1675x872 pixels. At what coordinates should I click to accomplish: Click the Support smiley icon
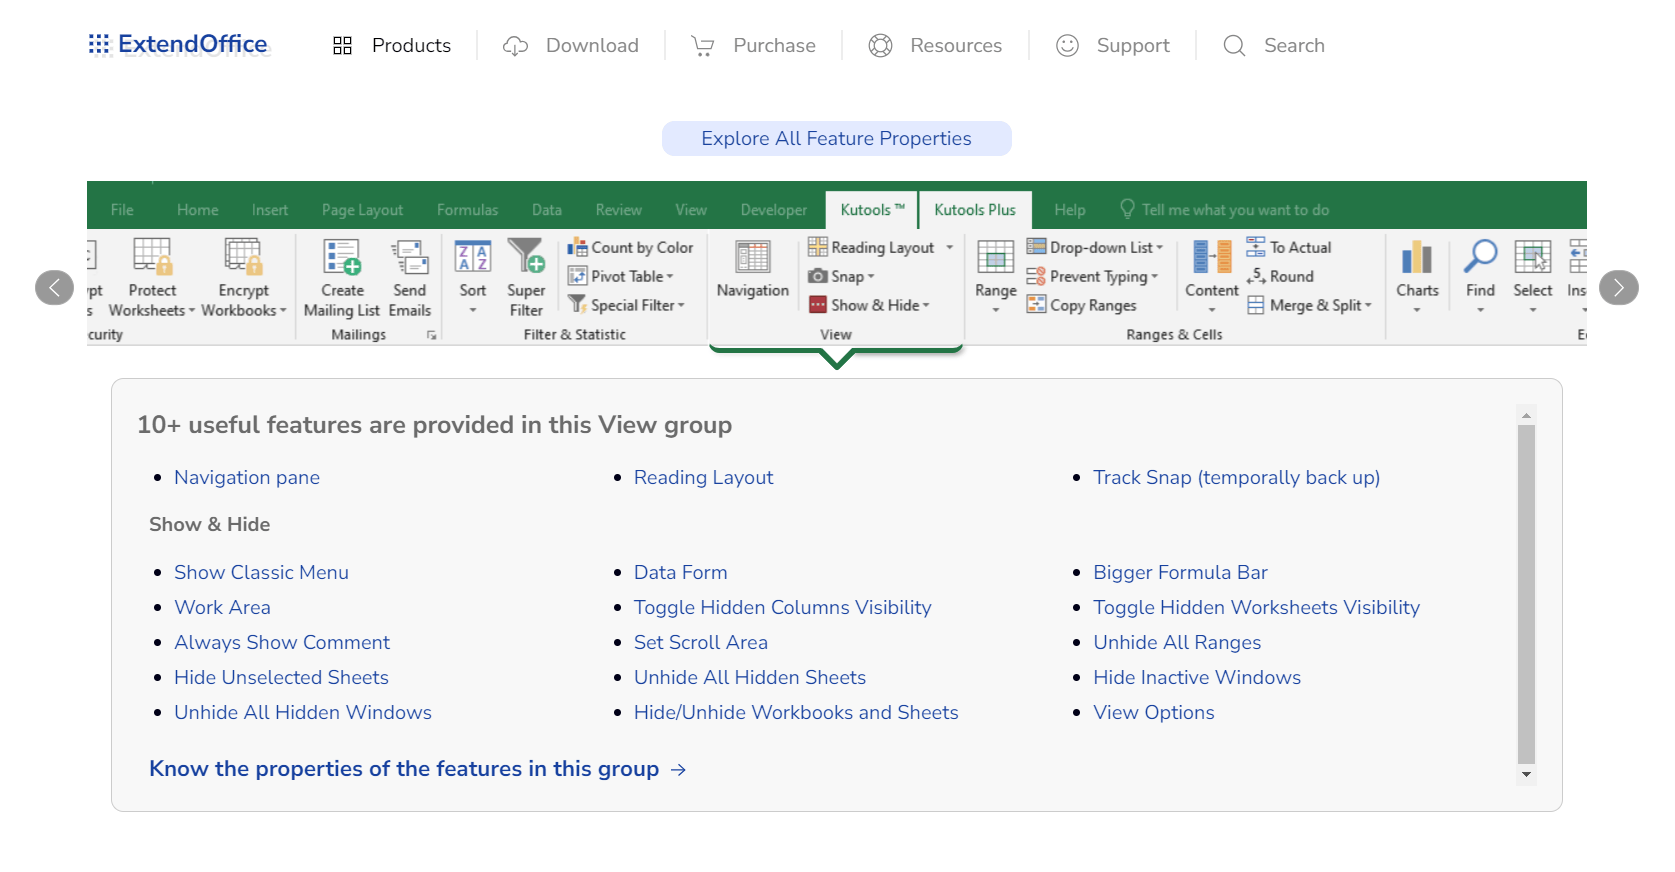click(x=1067, y=45)
